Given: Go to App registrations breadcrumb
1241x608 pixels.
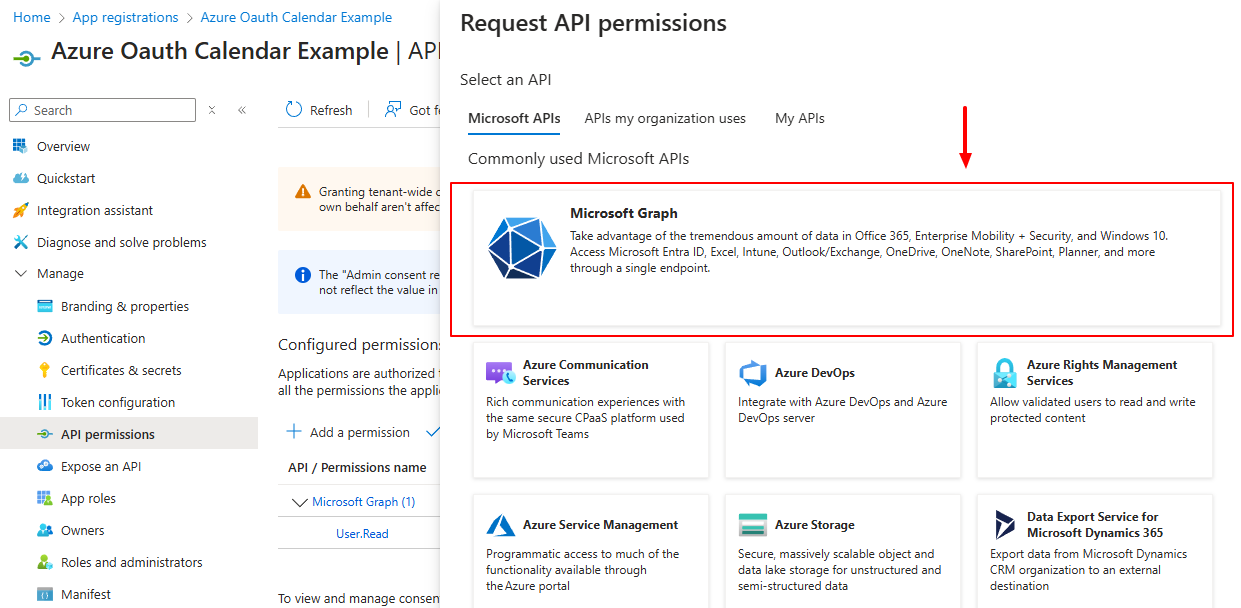Looking at the screenshot, I should [125, 17].
